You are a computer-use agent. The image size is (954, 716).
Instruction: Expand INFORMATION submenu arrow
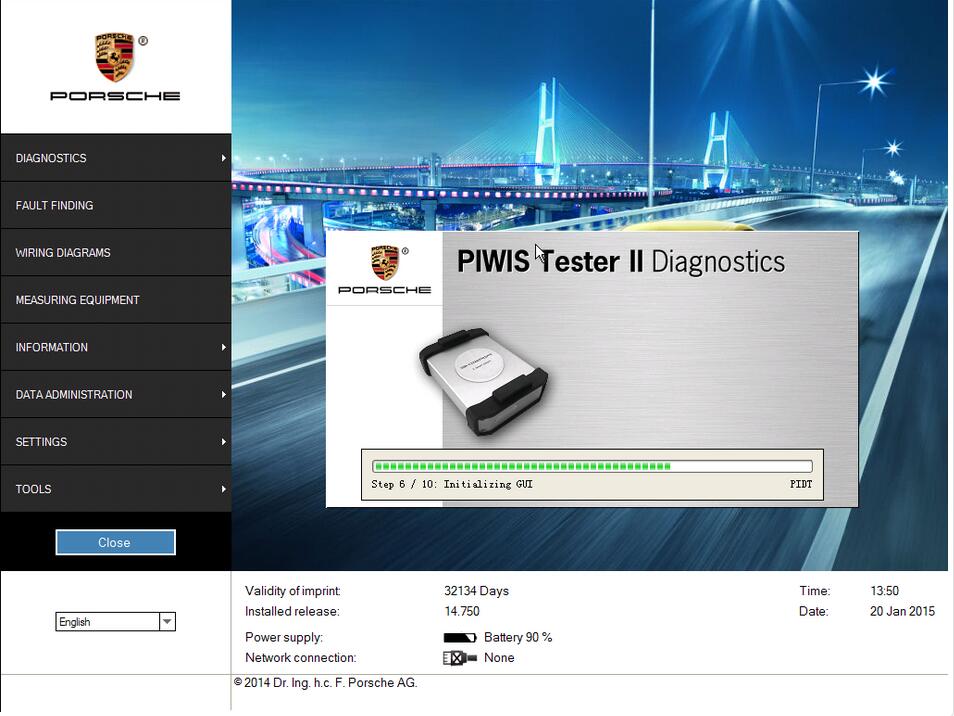point(223,347)
